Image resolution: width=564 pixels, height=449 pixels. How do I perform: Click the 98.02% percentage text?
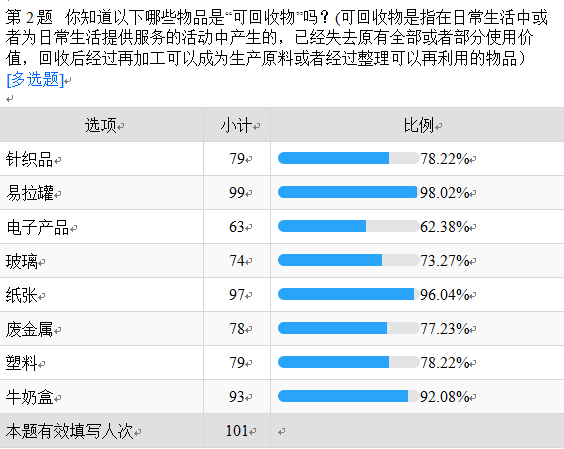[x=445, y=193]
